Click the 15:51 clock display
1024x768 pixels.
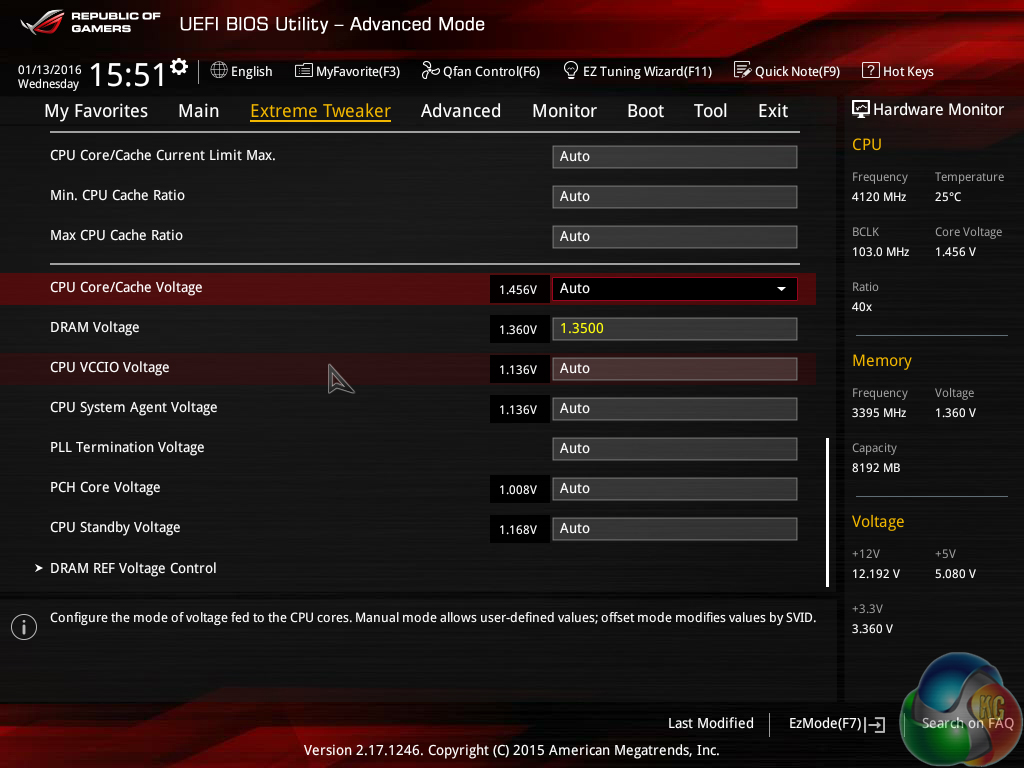tap(128, 74)
